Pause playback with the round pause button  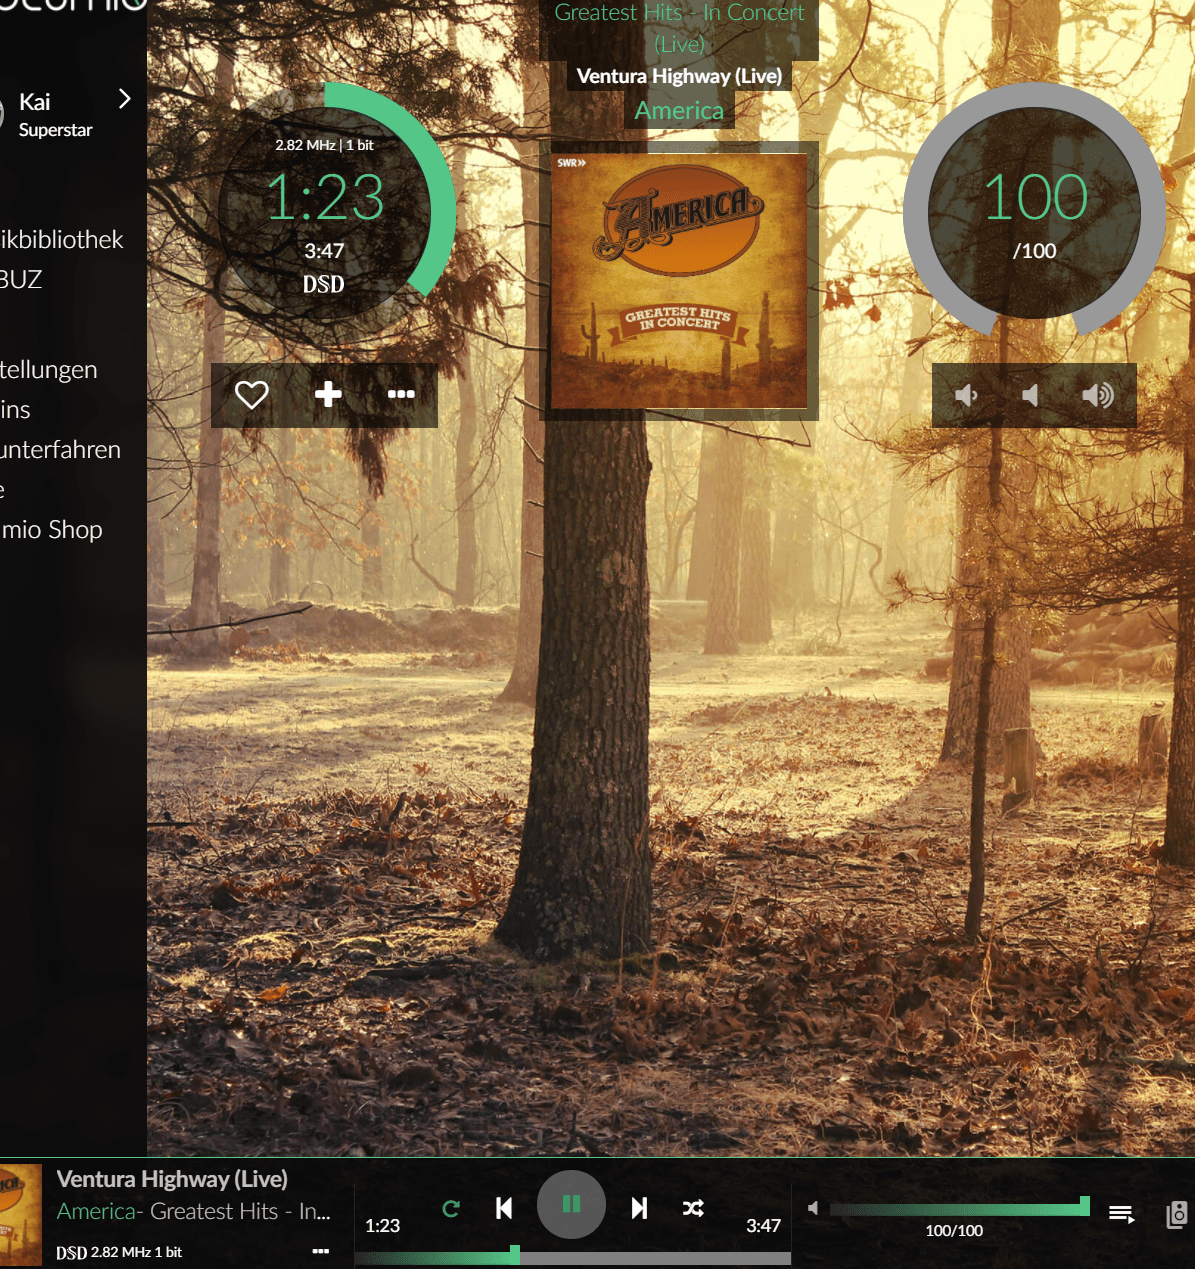[x=571, y=1204]
